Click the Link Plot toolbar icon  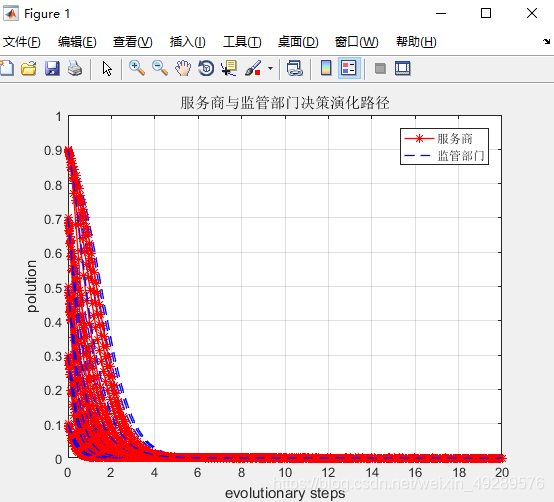(295, 68)
